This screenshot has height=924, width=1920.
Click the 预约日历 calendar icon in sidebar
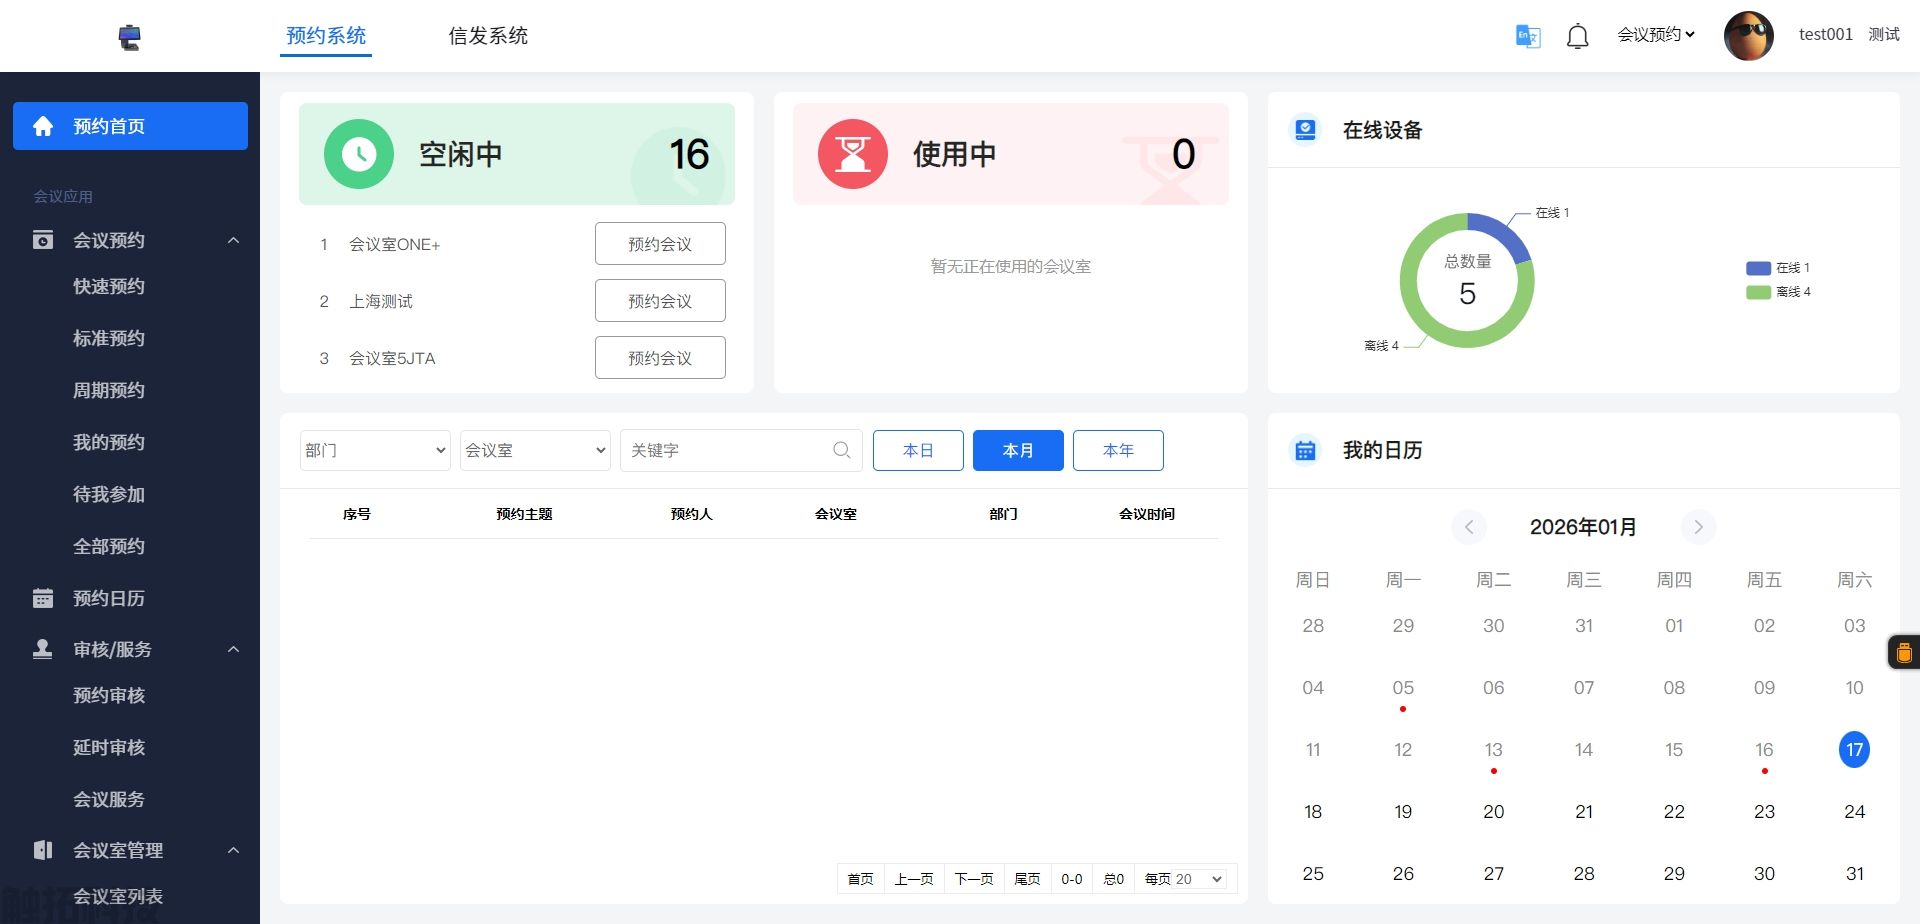(x=43, y=597)
